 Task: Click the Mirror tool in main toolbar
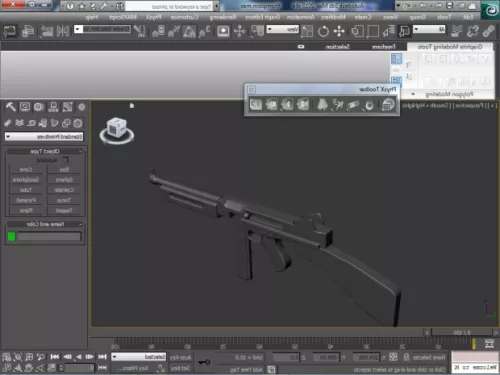(x=63, y=31)
